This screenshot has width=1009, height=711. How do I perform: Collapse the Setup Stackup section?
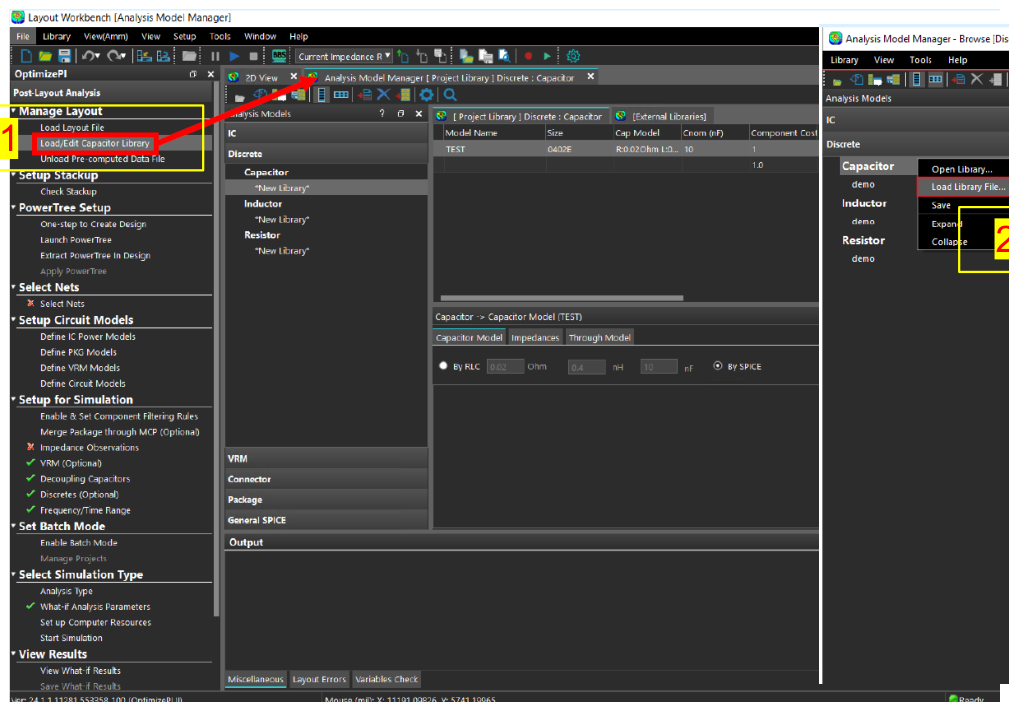pos(14,174)
